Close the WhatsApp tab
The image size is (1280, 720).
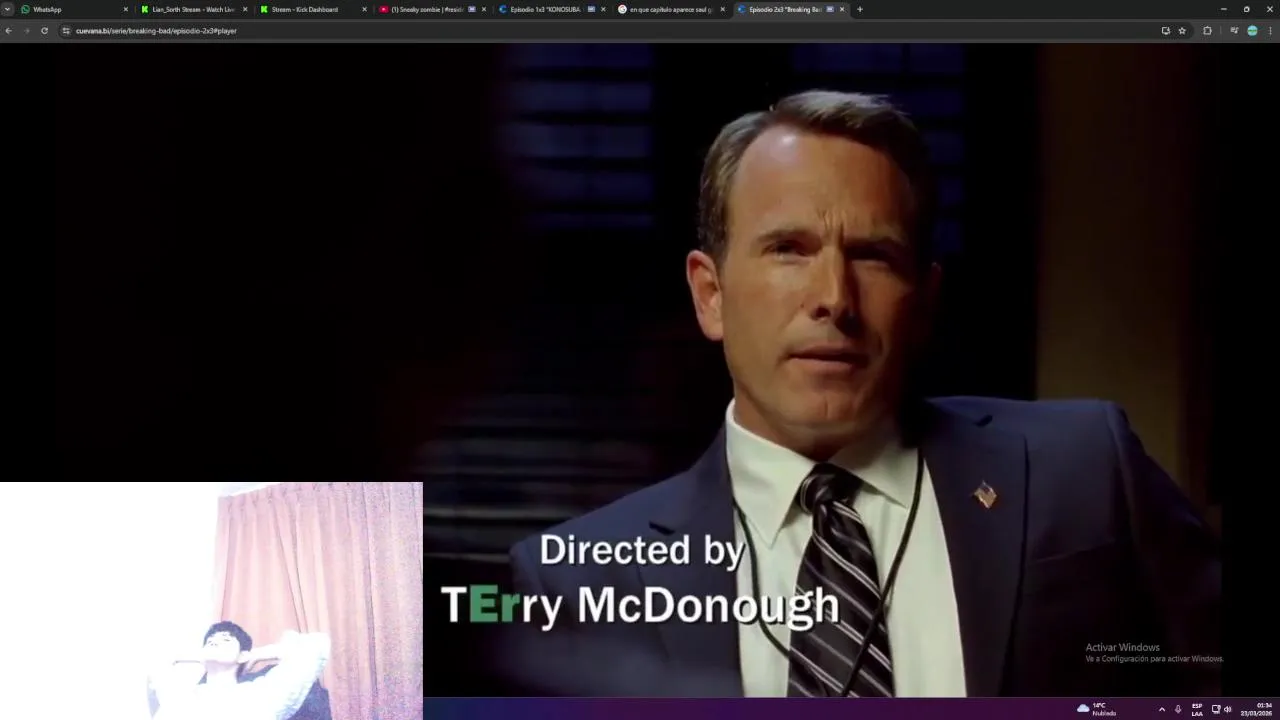pos(126,9)
